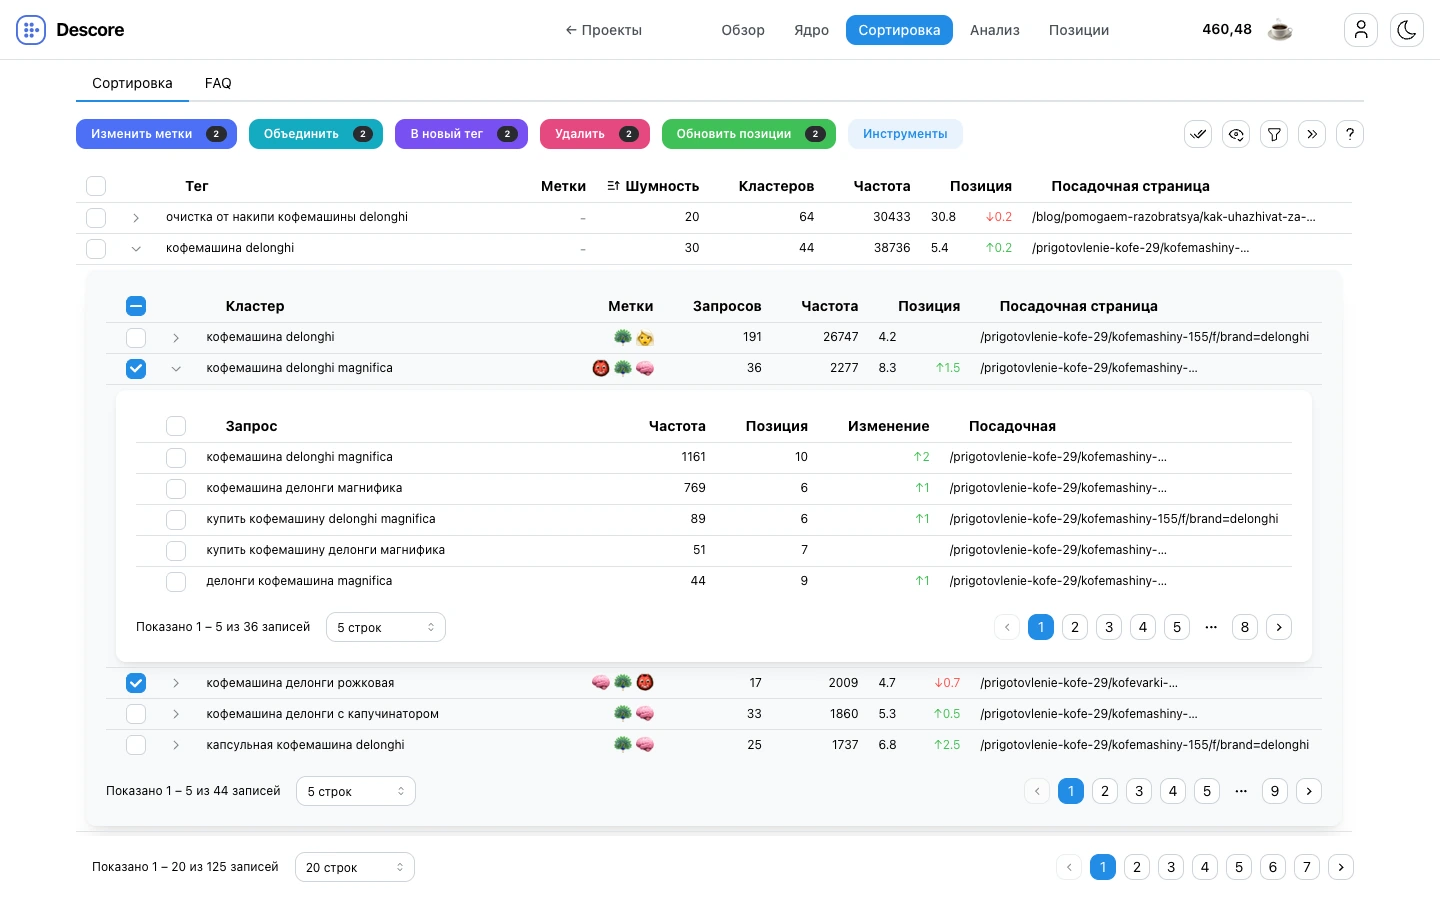Select the Сортировка sub-tab beside FAQ
This screenshot has width=1440, height=900.
pos(132,83)
